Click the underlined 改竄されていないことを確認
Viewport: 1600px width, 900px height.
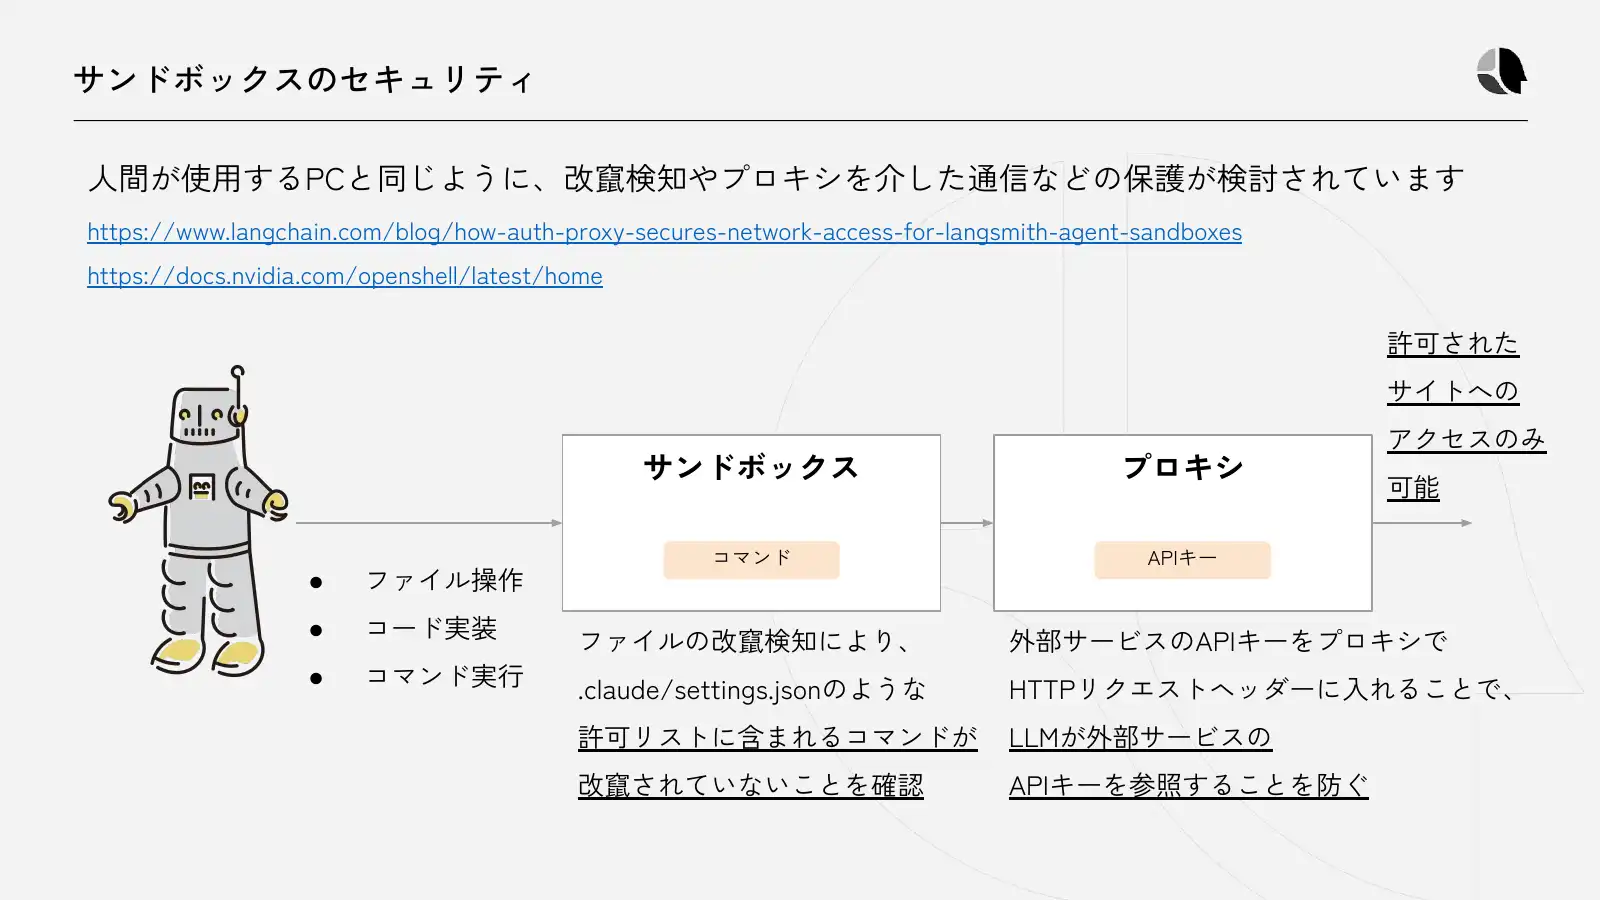[751, 785]
